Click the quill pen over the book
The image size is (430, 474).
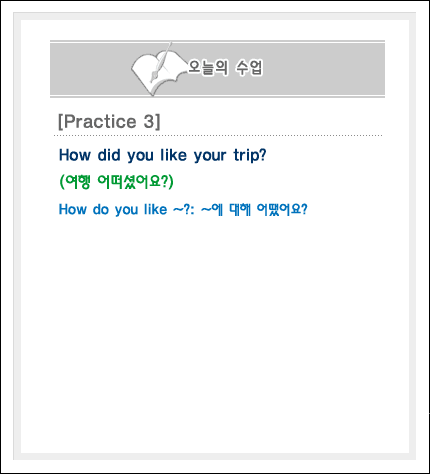click(x=161, y=62)
